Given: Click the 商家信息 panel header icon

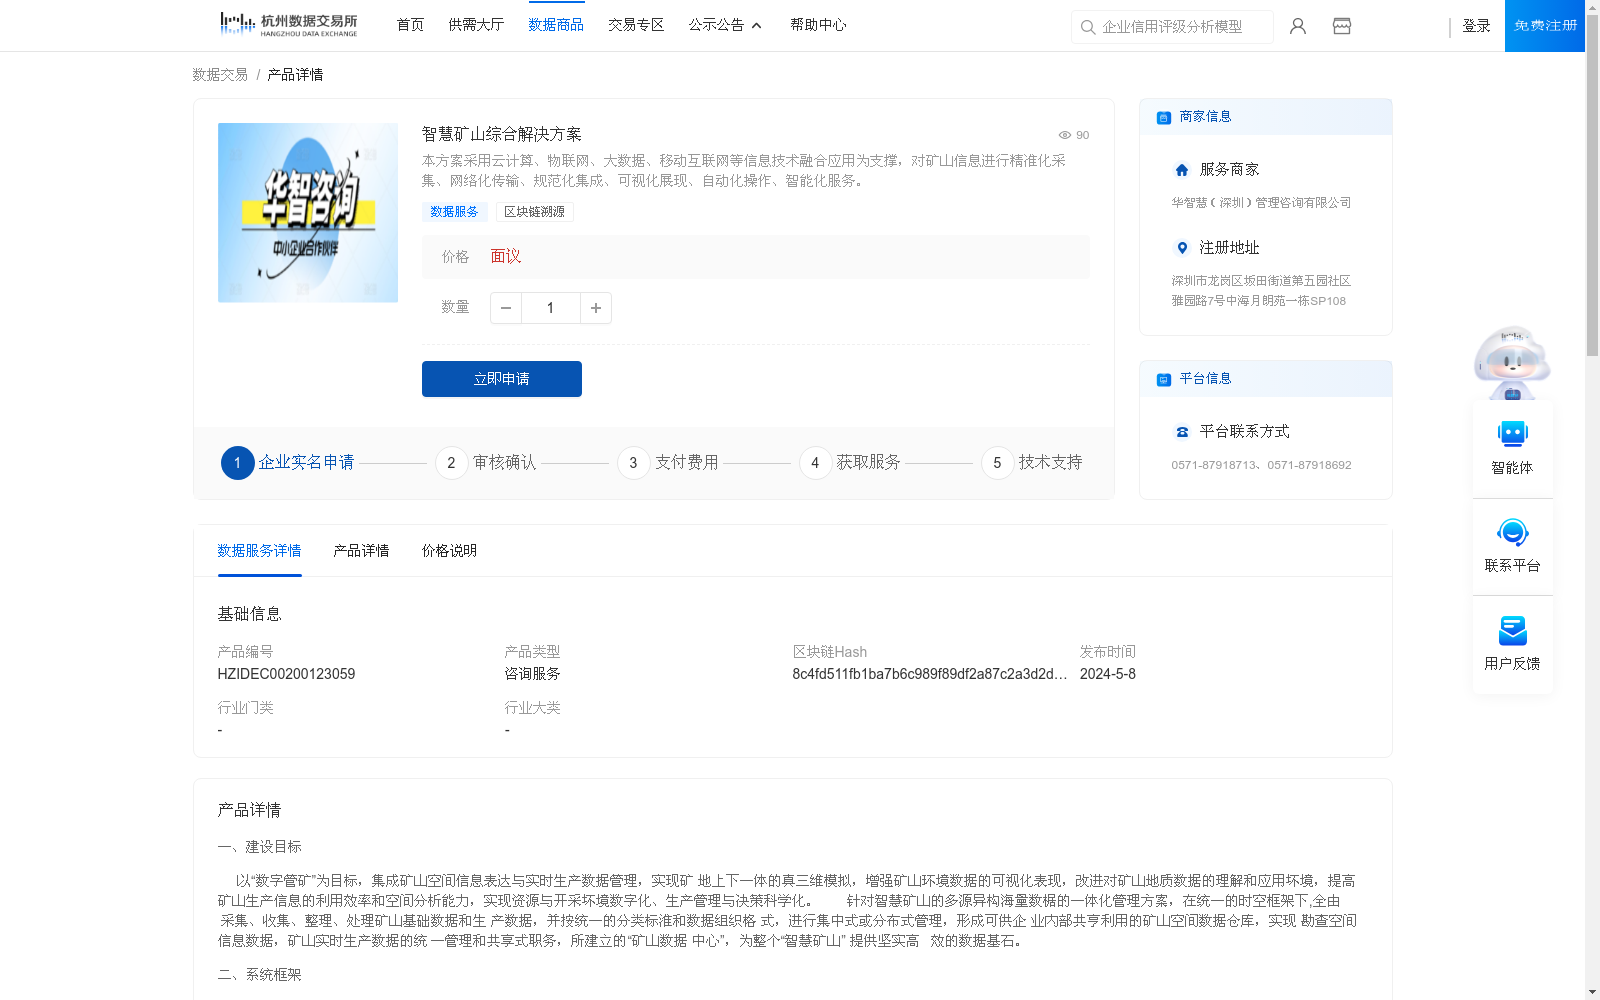Looking at the screenshot, I should tap(1164, 117).
